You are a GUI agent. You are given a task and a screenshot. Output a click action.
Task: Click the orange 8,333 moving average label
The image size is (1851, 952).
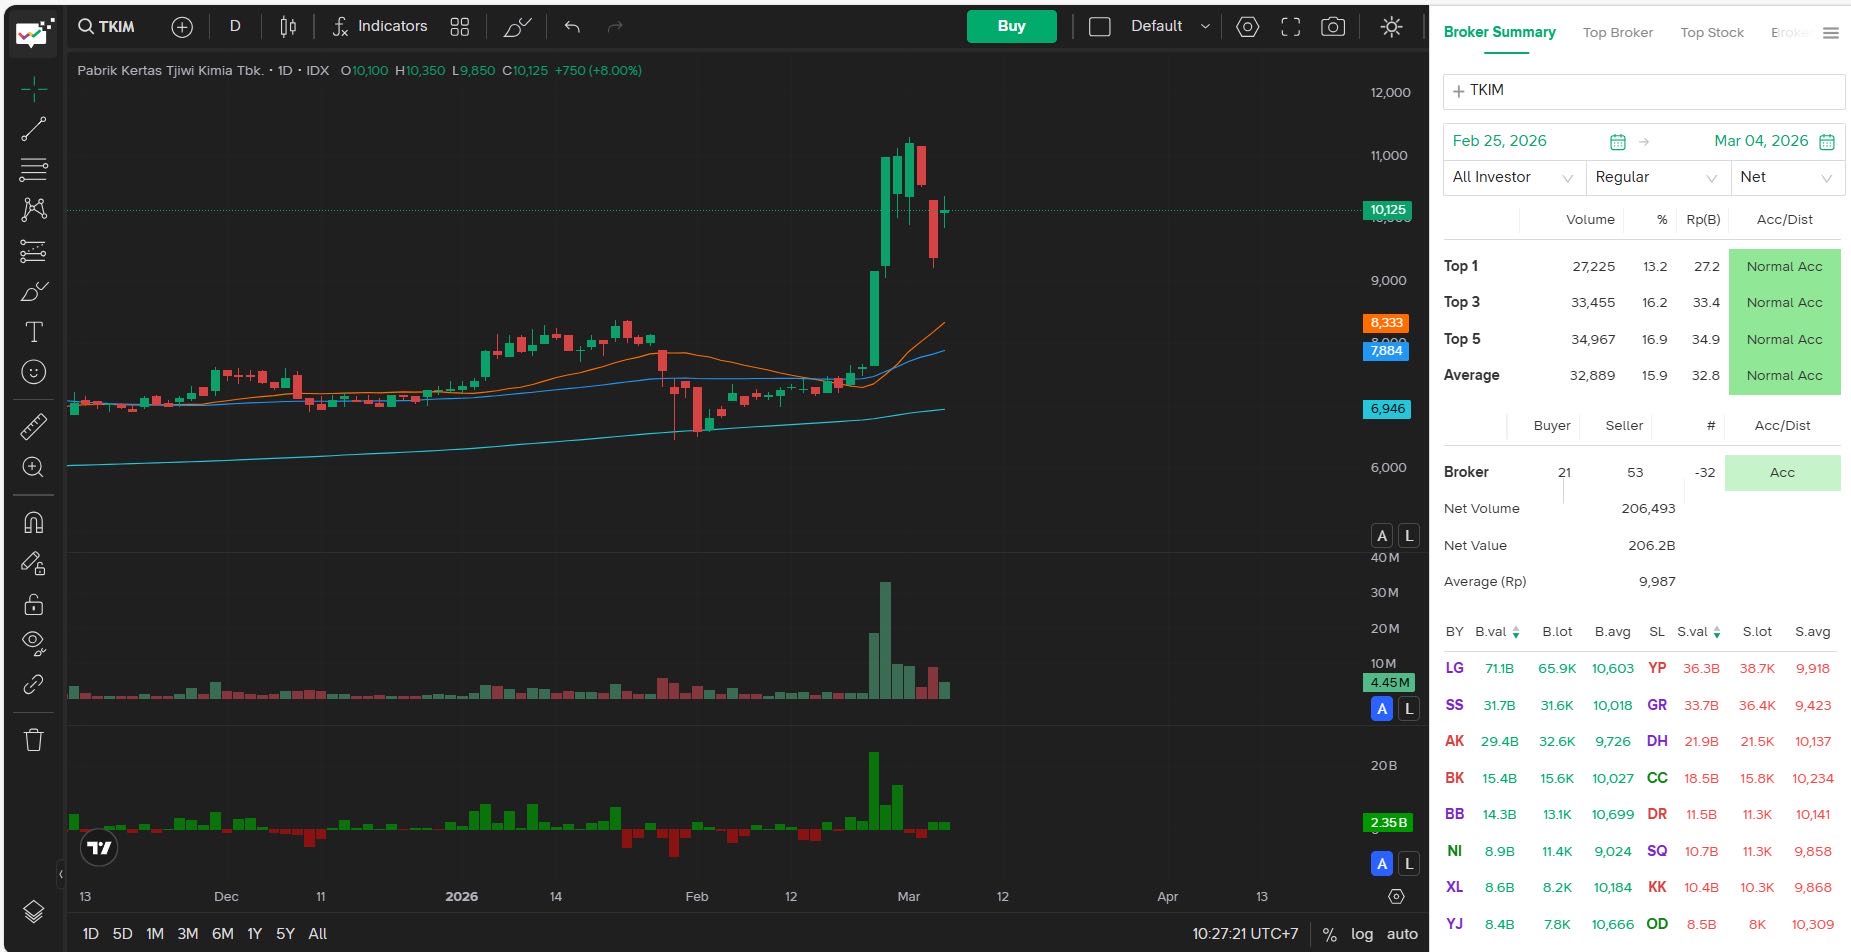[x=1386, y=323]
